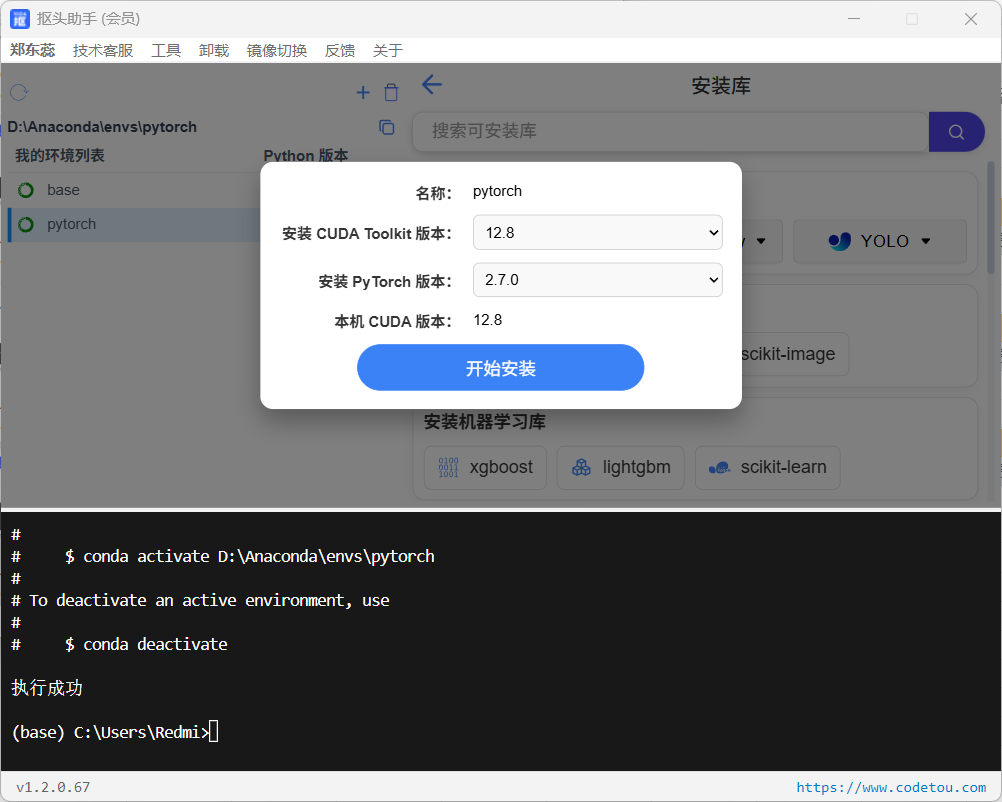The width and height of the screenshot is (1002, 802).
Task: Open the 工具 menu
Action: (x=166, y=50)
